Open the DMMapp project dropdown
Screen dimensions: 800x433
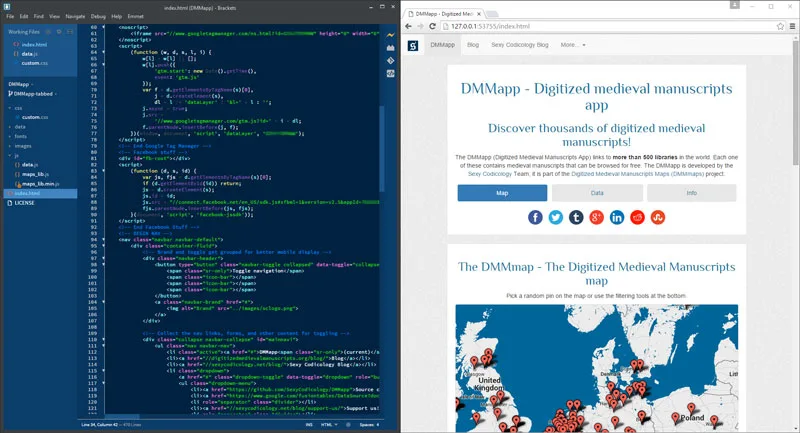[21, 84]
